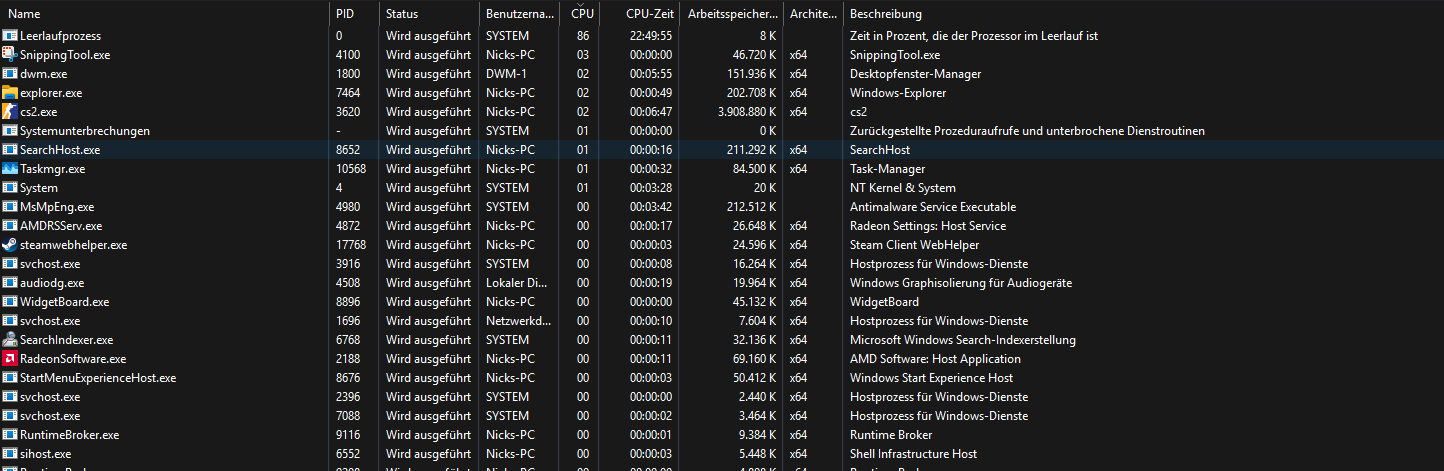Click icon of svchost.exe with PID 2396

[x=10, y=397]
